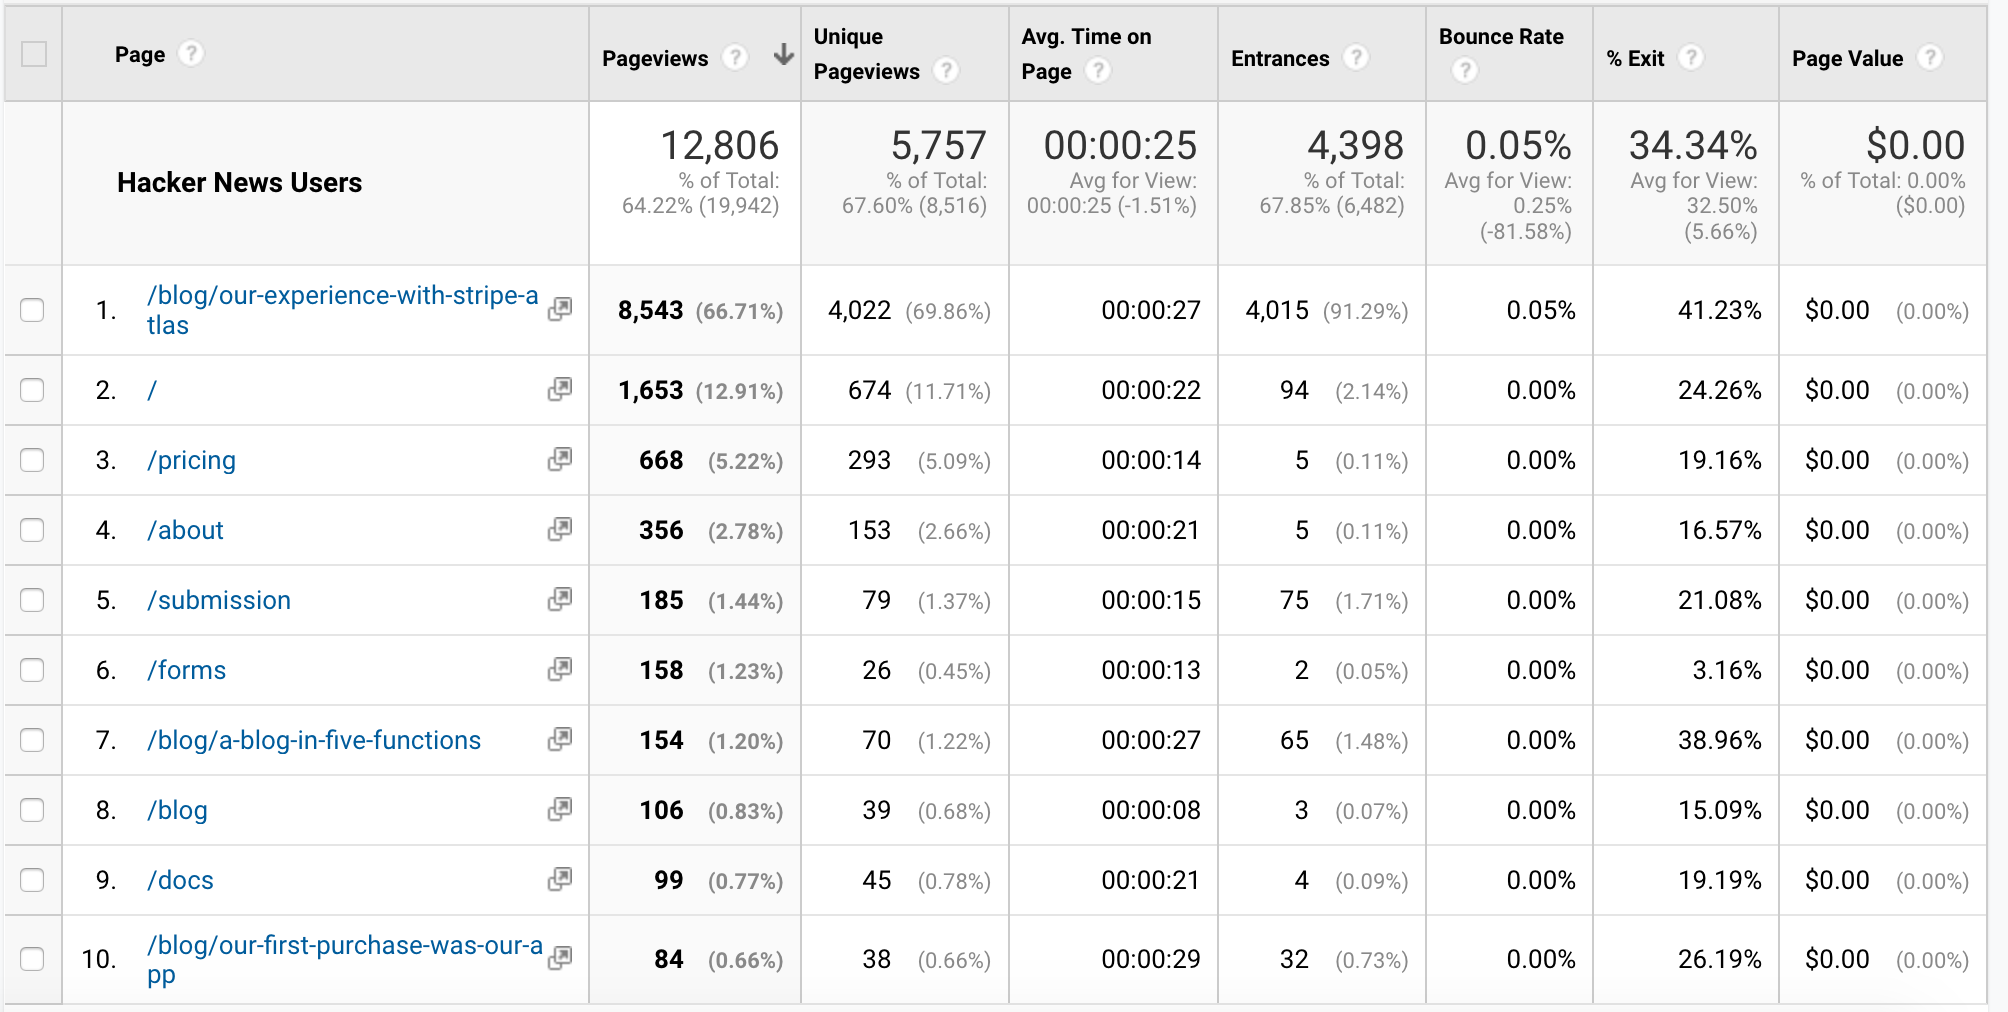Check the checkbox for row 2 /
The image size is (2008, 1012).
pyautogui.click(x=33, y=390)
